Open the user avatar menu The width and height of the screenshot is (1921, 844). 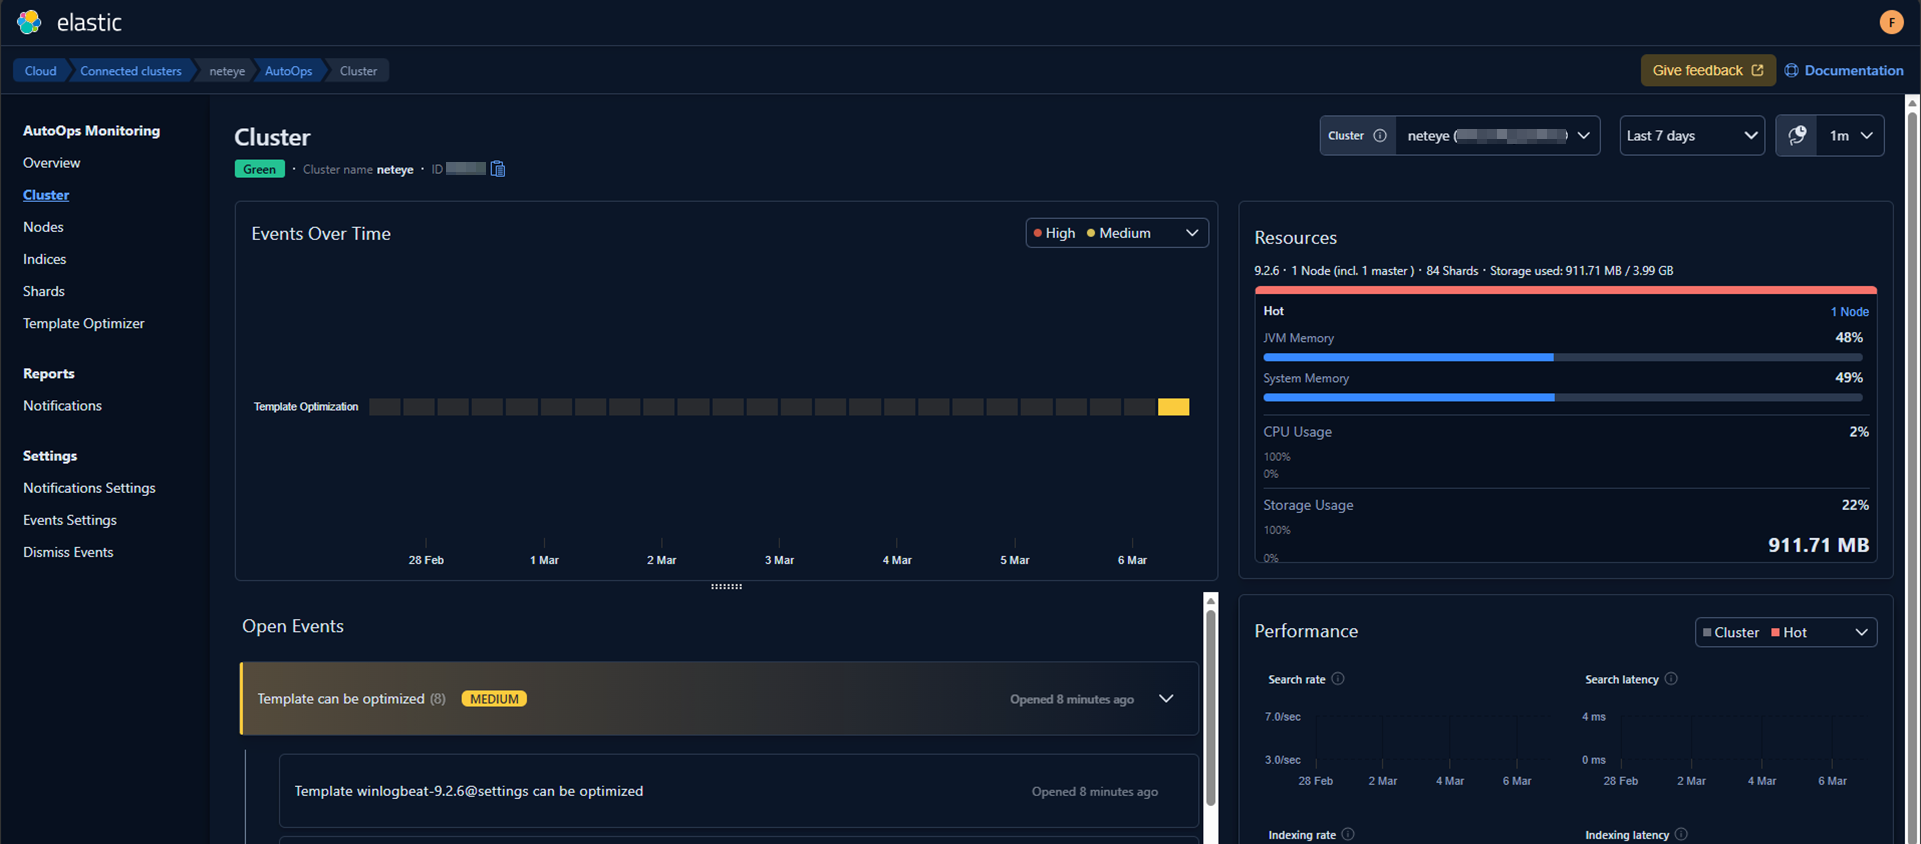click(1890, 22)
